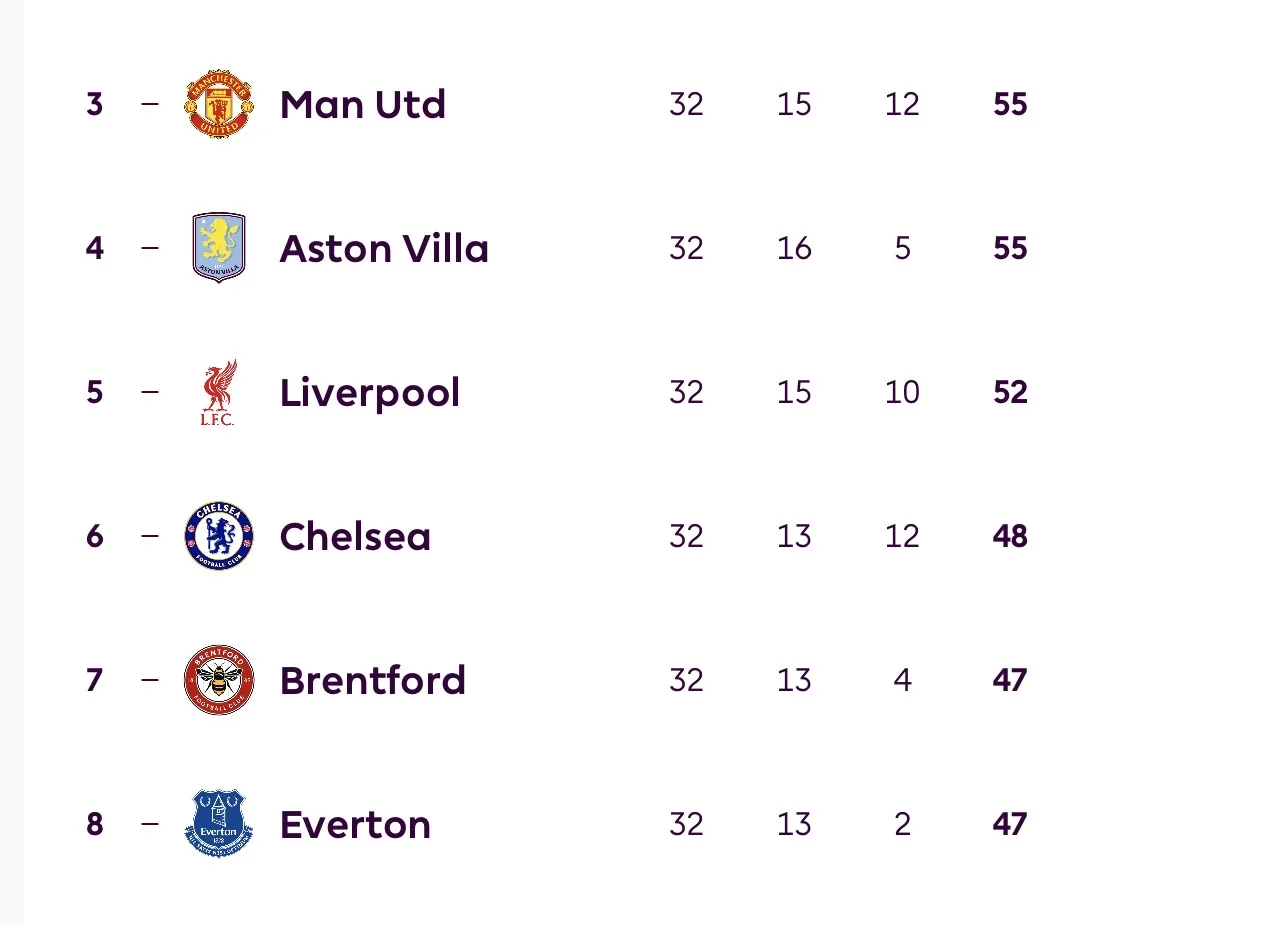View Chelsea club details
Viewport: 1288px width, 925px height.
coord(355,536)
